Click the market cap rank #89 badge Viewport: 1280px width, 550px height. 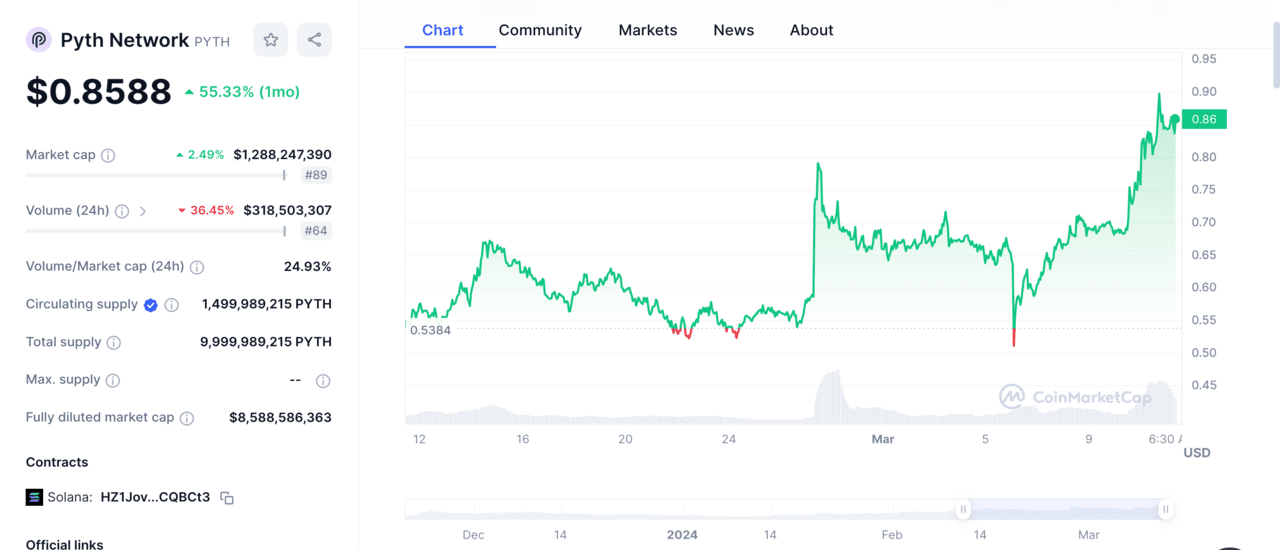[316, 175]
